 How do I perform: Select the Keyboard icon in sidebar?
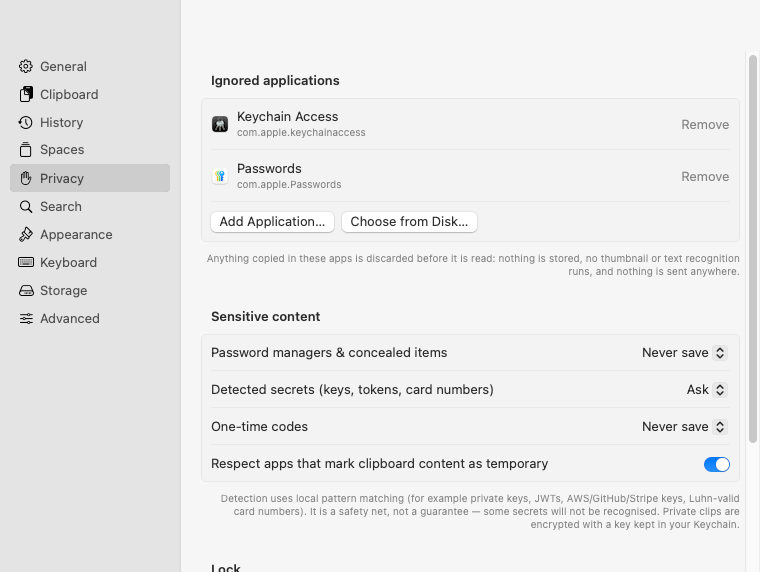[26, 262]
